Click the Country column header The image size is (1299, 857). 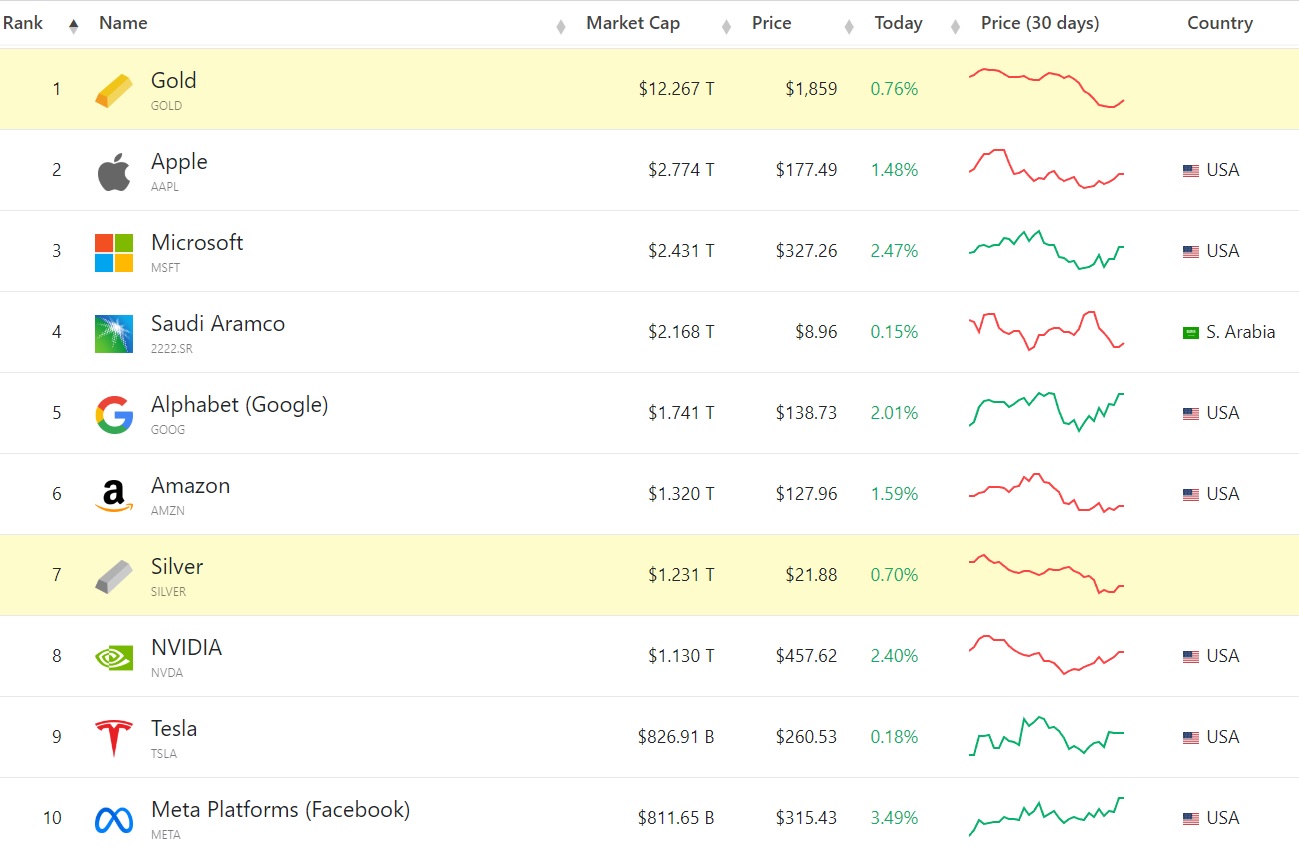[1220, 23]
